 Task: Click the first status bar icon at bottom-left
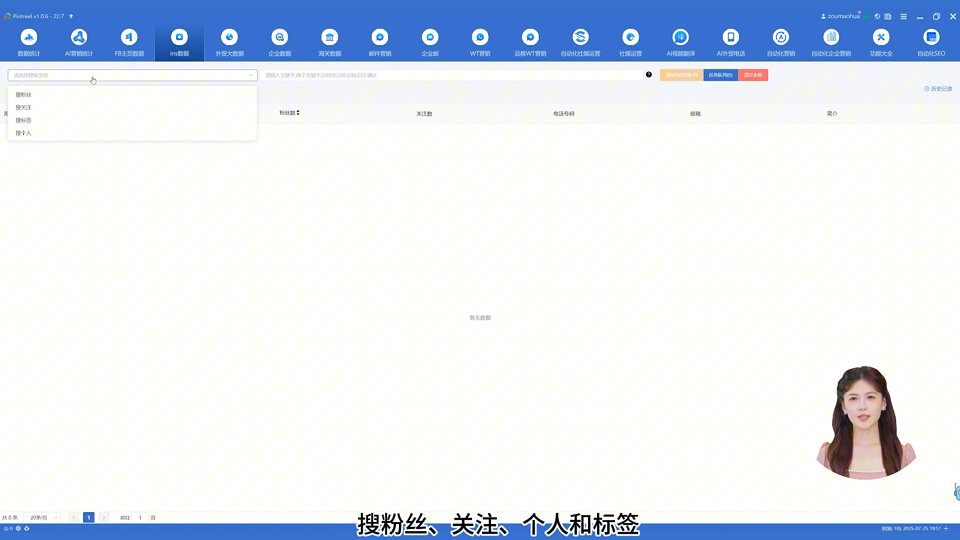pos(8,528)
